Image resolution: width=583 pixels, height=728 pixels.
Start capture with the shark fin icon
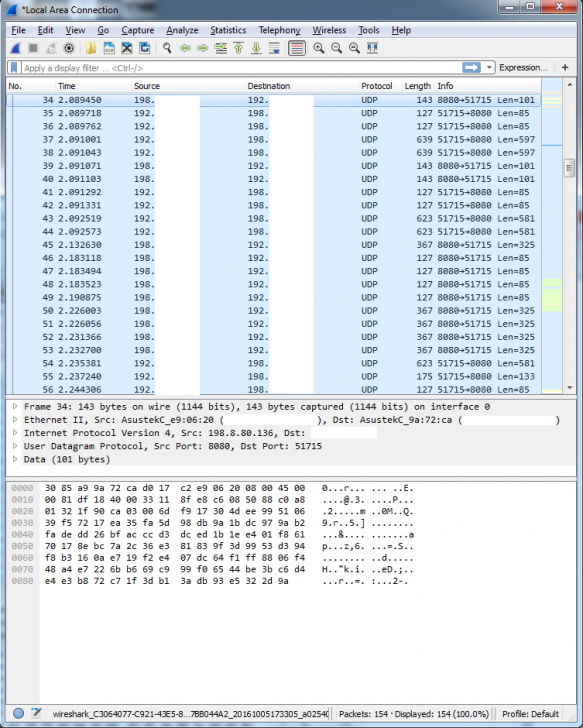16,48
